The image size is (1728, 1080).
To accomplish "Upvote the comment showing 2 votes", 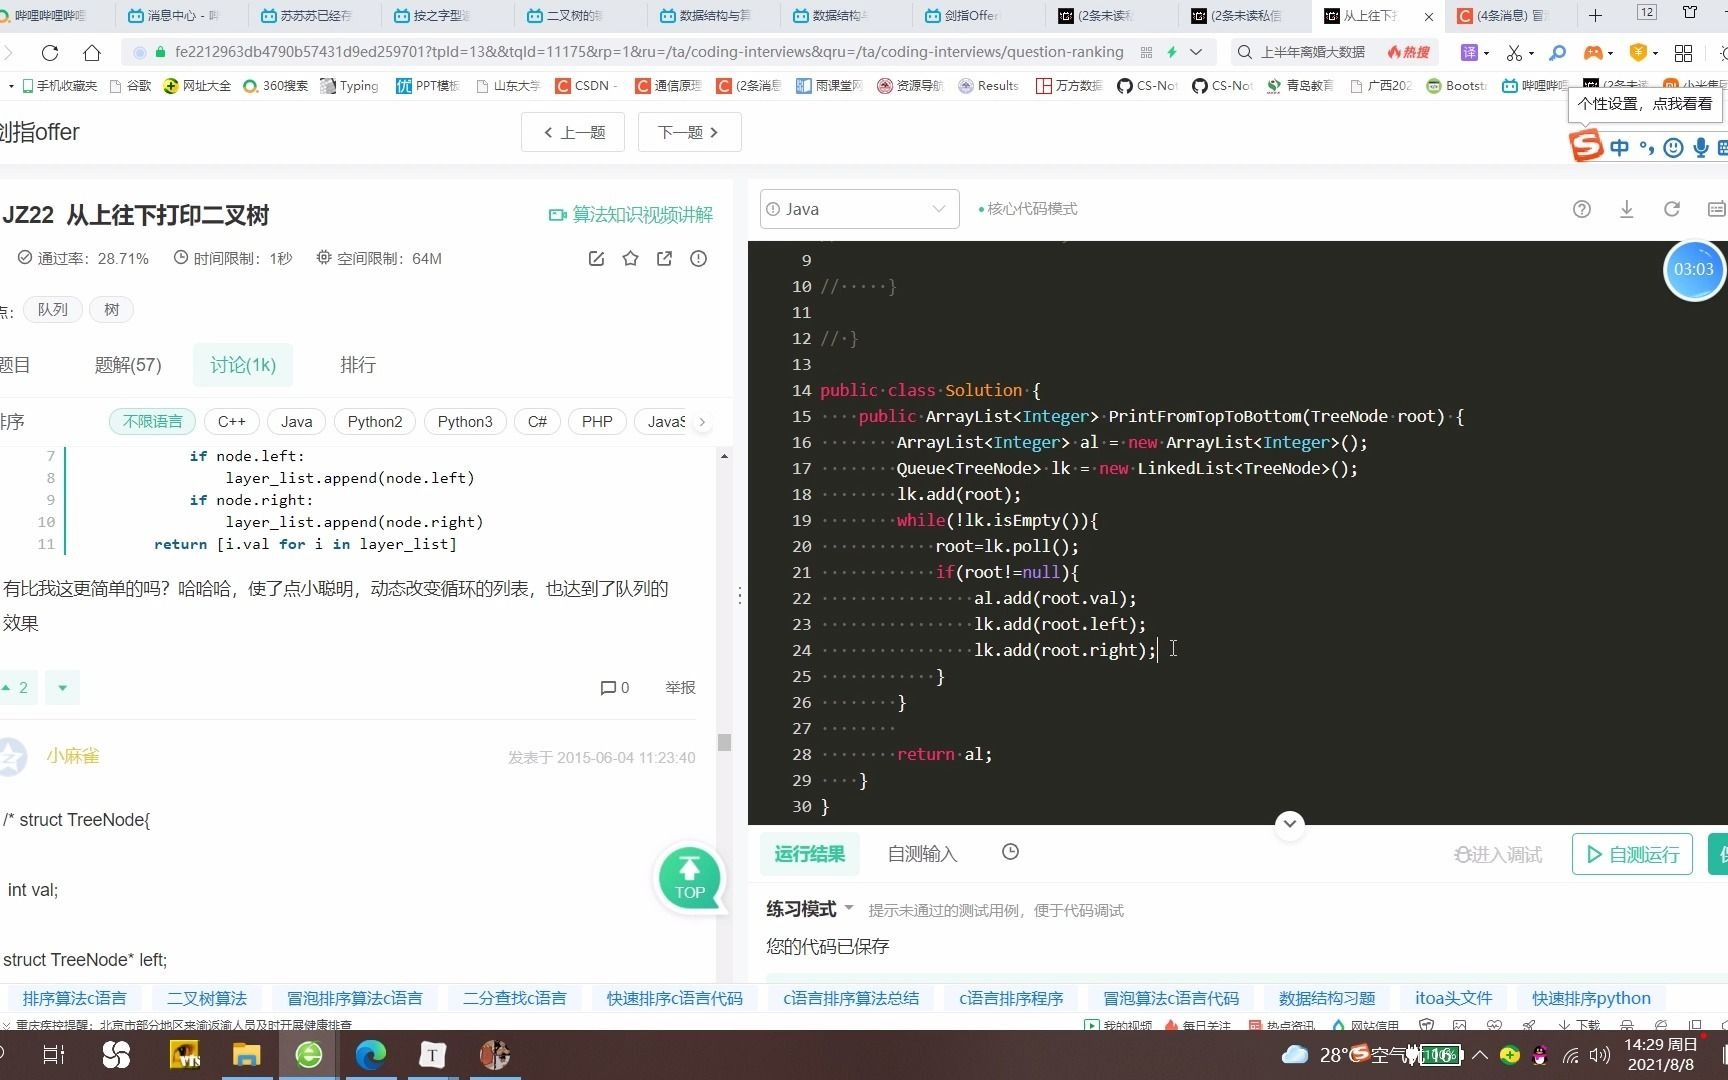I will 16,687.
